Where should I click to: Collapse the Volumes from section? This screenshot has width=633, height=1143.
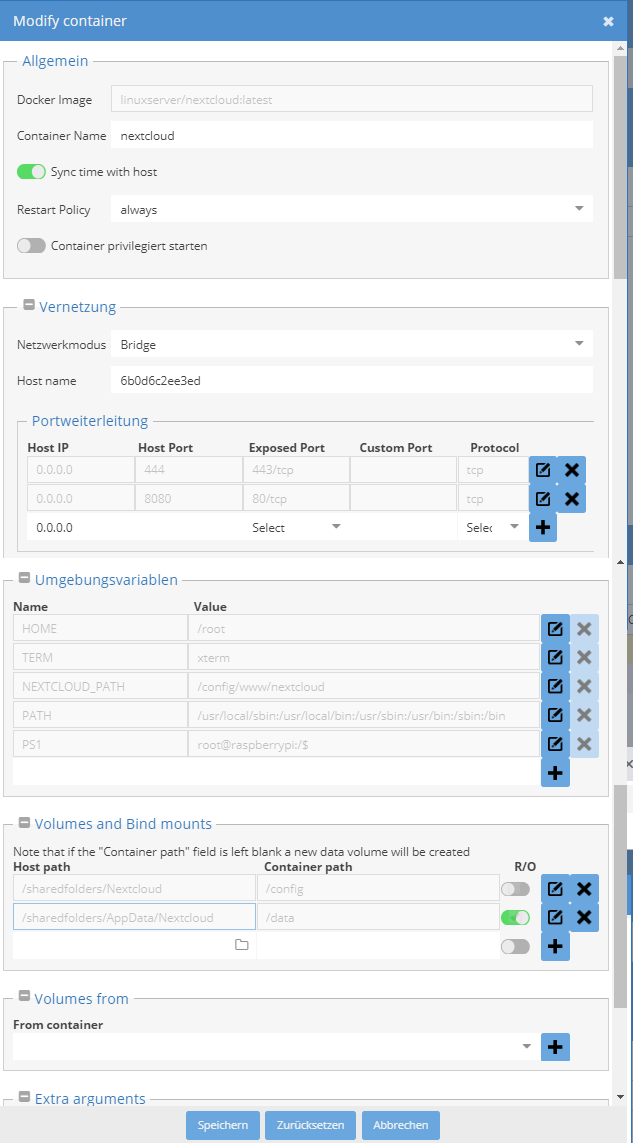click(x=24, y=997)
